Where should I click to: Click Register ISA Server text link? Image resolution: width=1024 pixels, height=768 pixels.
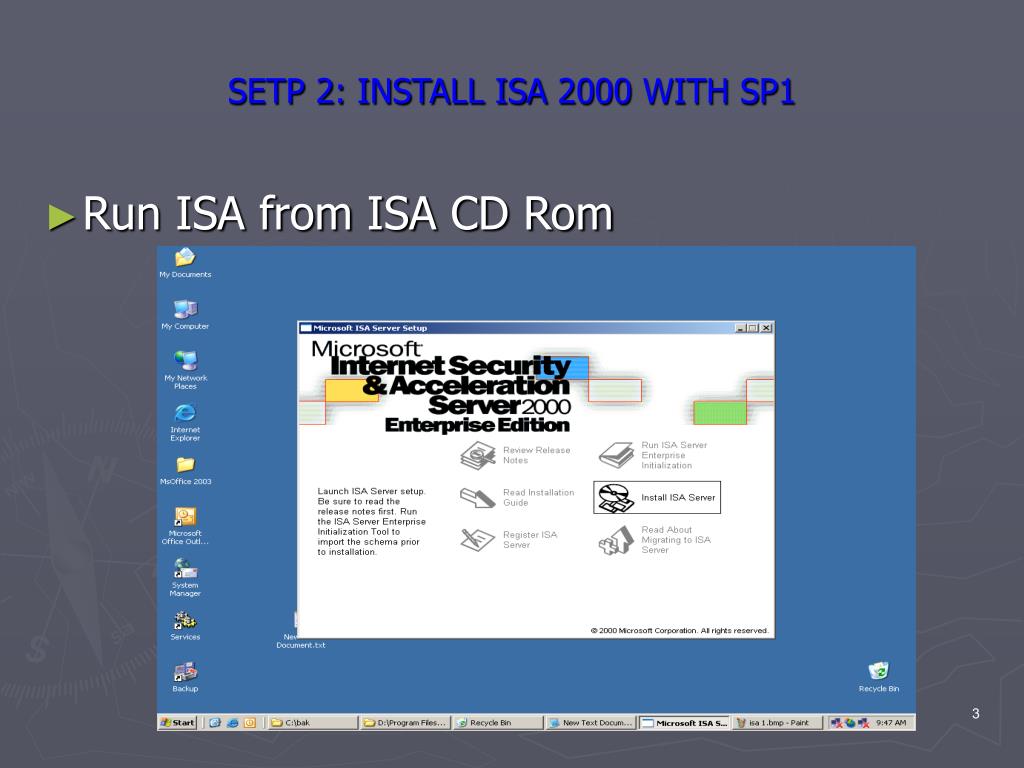pos(530,539)
